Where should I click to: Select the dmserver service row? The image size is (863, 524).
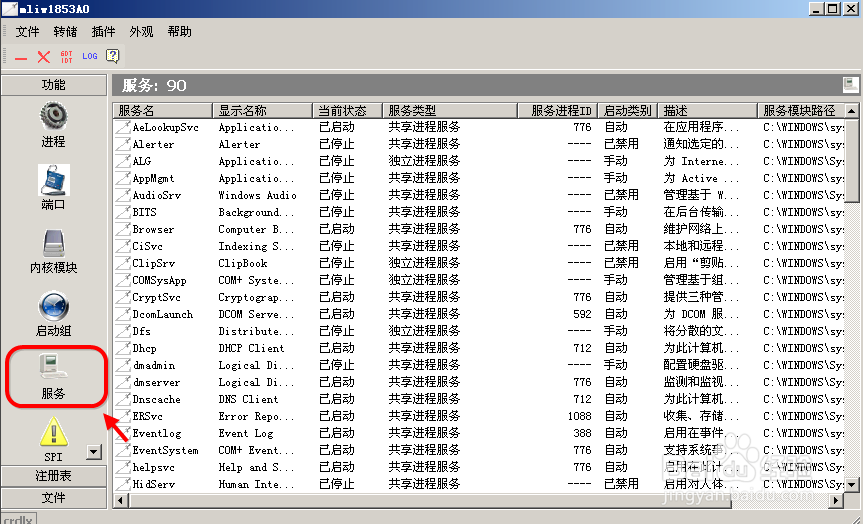478,383
